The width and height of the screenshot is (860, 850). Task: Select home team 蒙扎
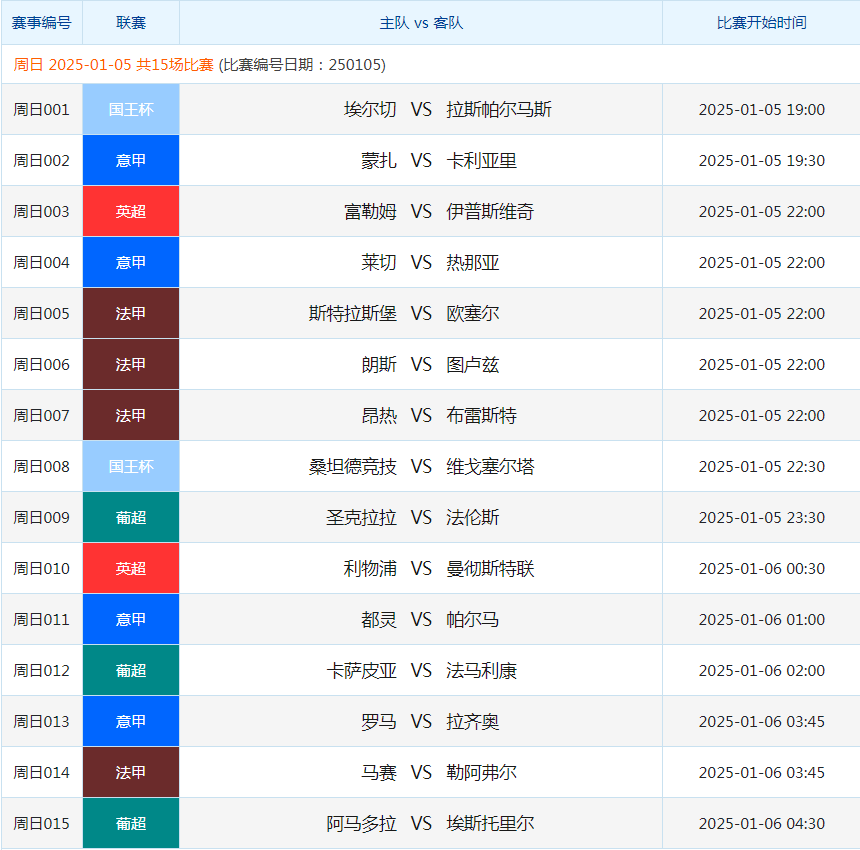[379, 161]
